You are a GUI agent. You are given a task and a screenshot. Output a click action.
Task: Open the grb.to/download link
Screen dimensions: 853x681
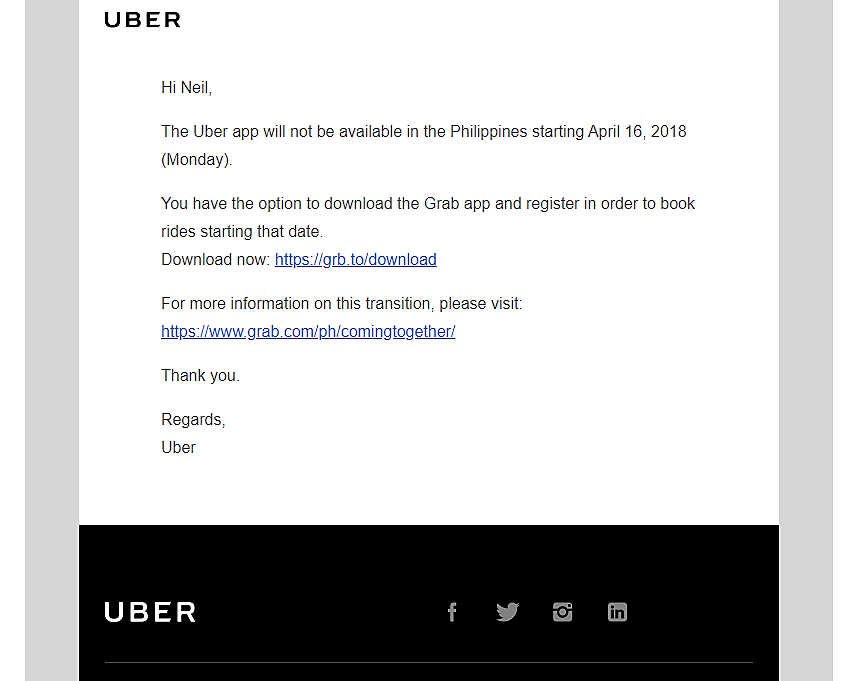click(355, 260)
